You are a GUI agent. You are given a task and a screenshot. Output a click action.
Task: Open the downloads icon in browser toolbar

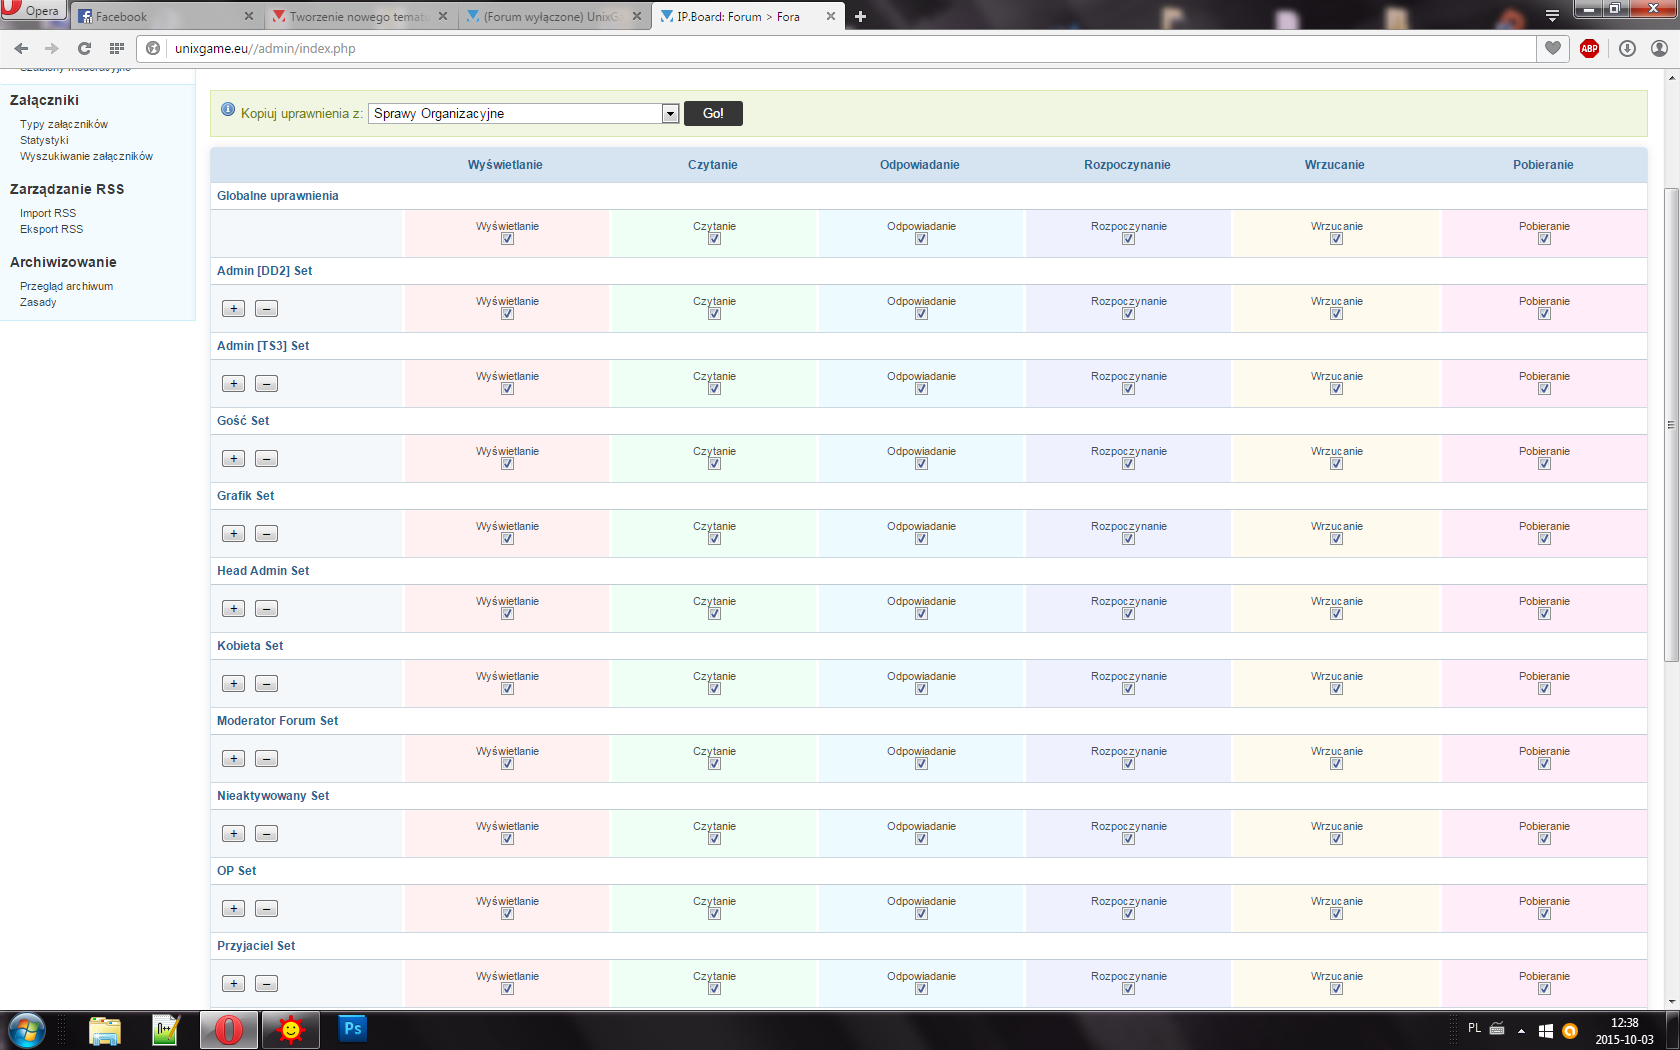click(x=1627, y=48)
